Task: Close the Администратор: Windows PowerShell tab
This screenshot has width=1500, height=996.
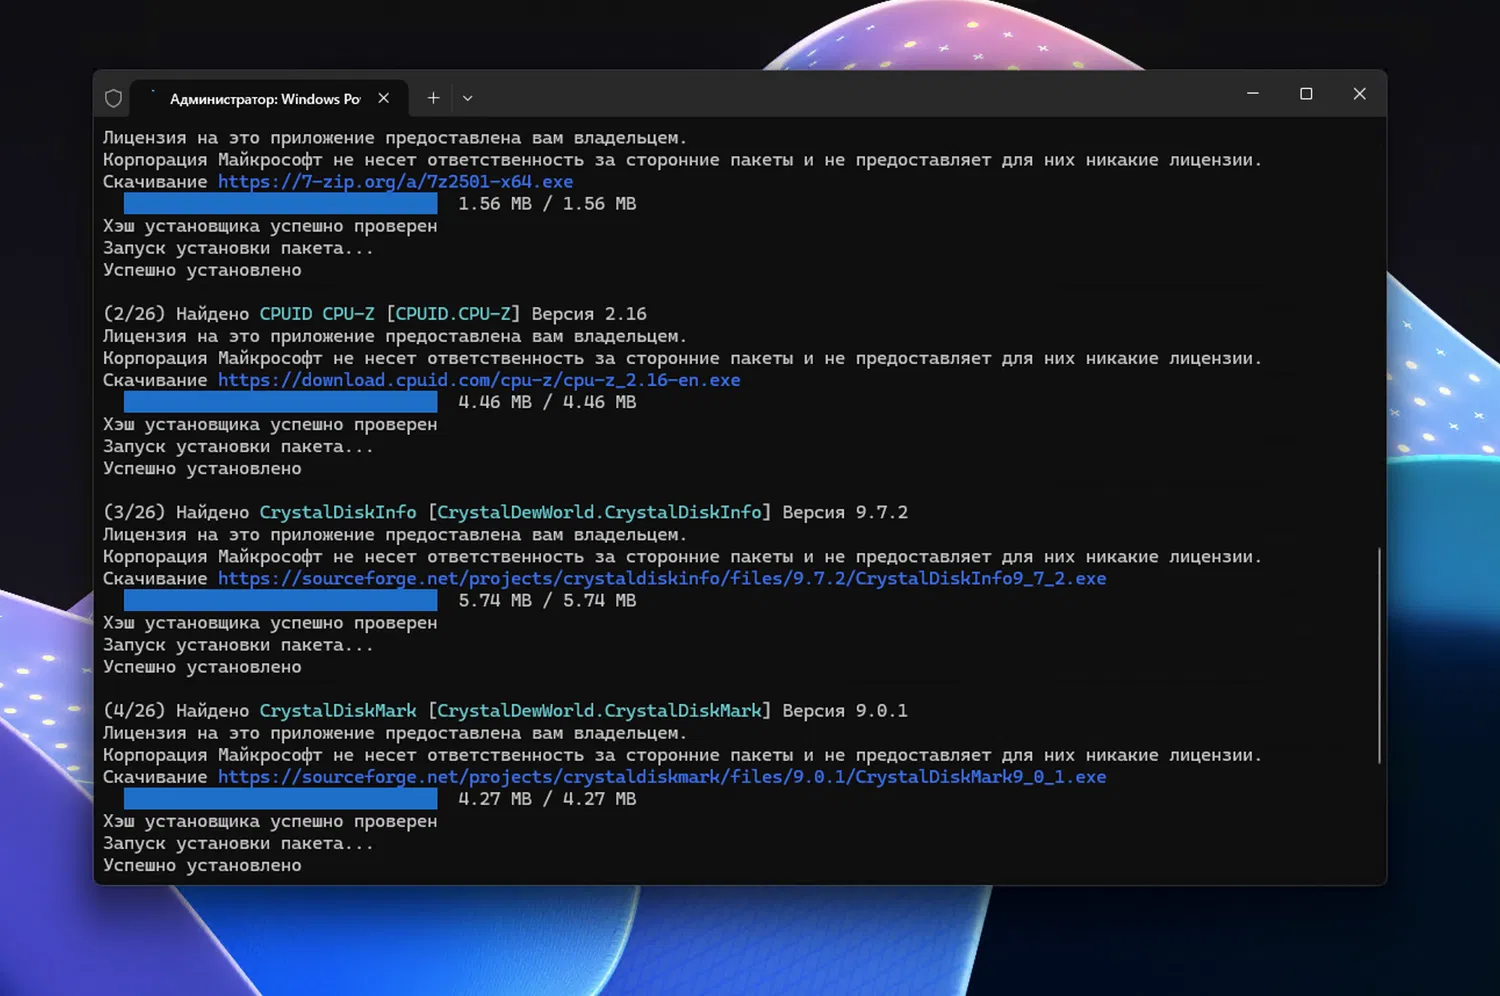Action: (x=383, y=98)
